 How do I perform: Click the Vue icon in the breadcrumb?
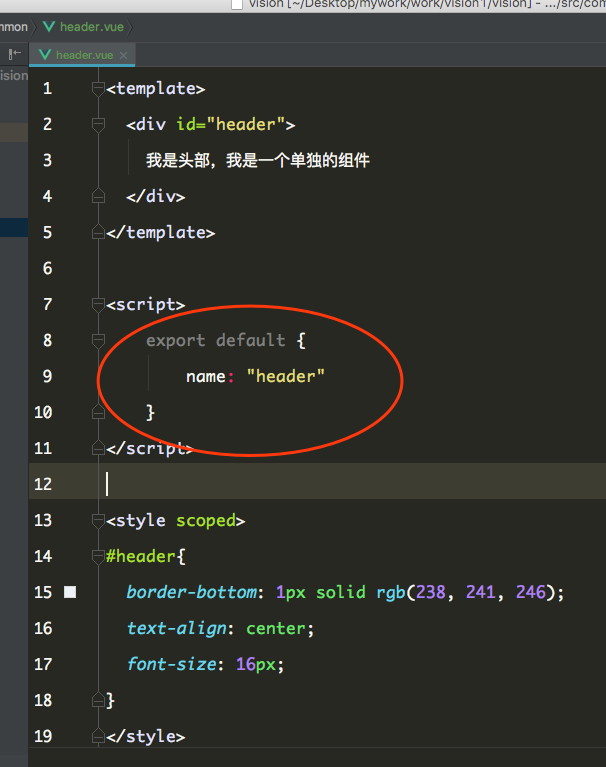tap(49, 26)
